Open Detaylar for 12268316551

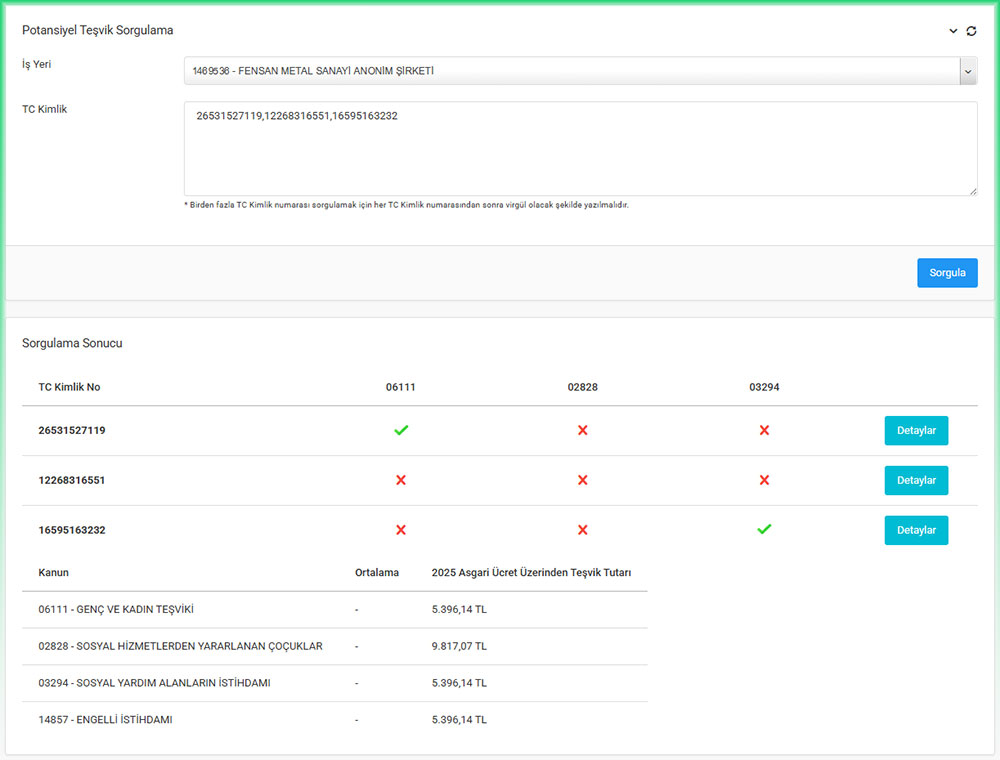pyautogui.click(x=916, y=480)
